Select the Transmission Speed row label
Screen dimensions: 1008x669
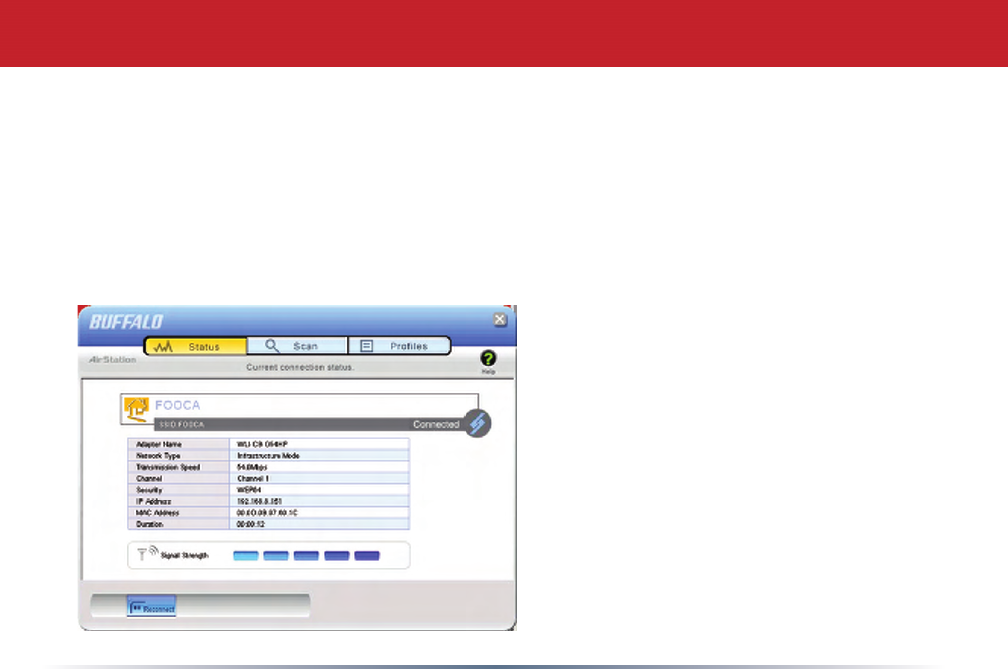(168, 467)
